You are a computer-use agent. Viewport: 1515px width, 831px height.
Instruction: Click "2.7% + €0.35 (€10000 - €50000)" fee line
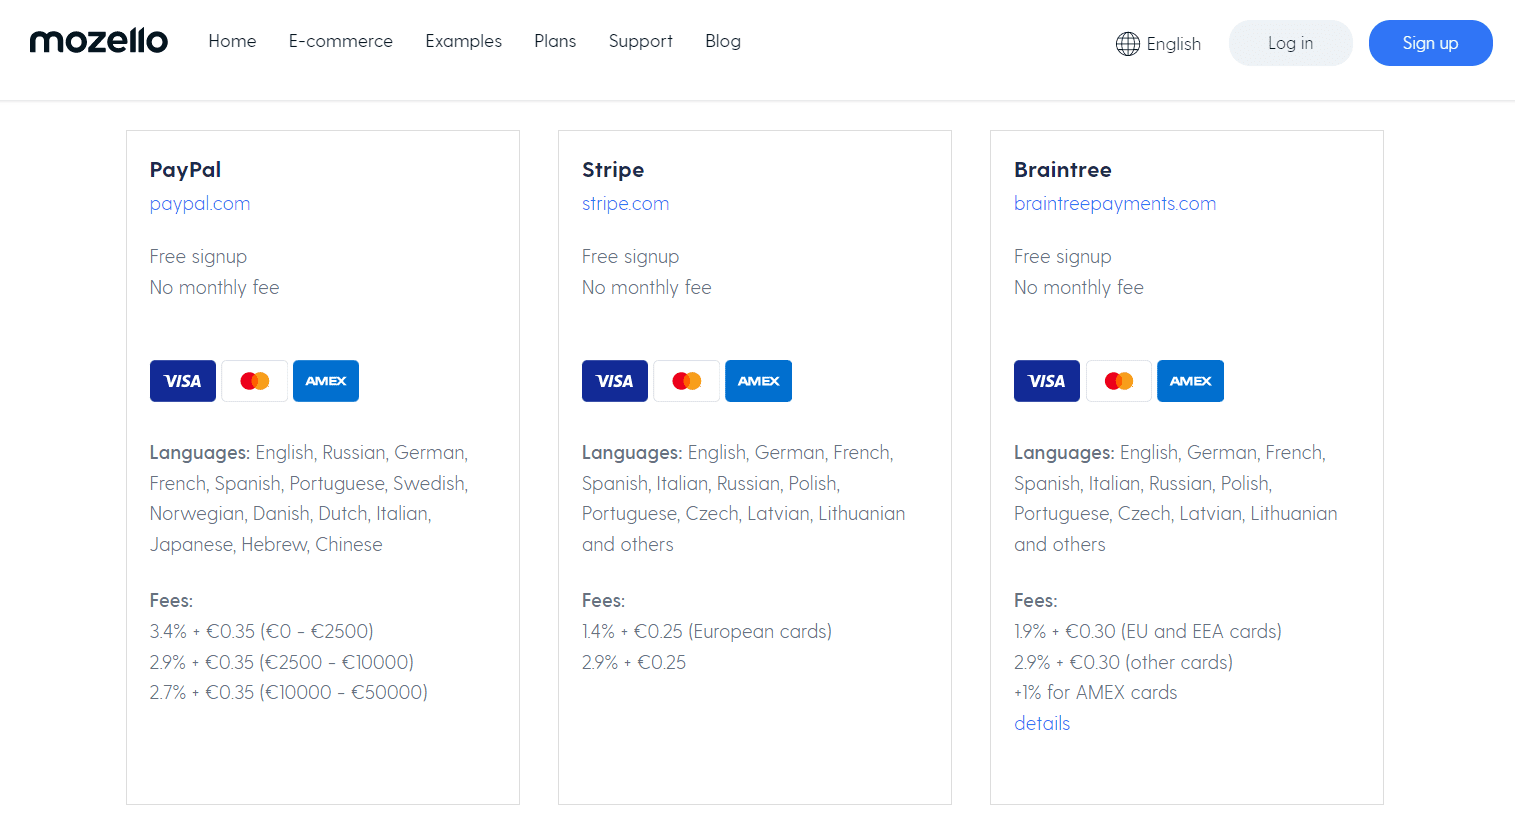click(289, 692)
